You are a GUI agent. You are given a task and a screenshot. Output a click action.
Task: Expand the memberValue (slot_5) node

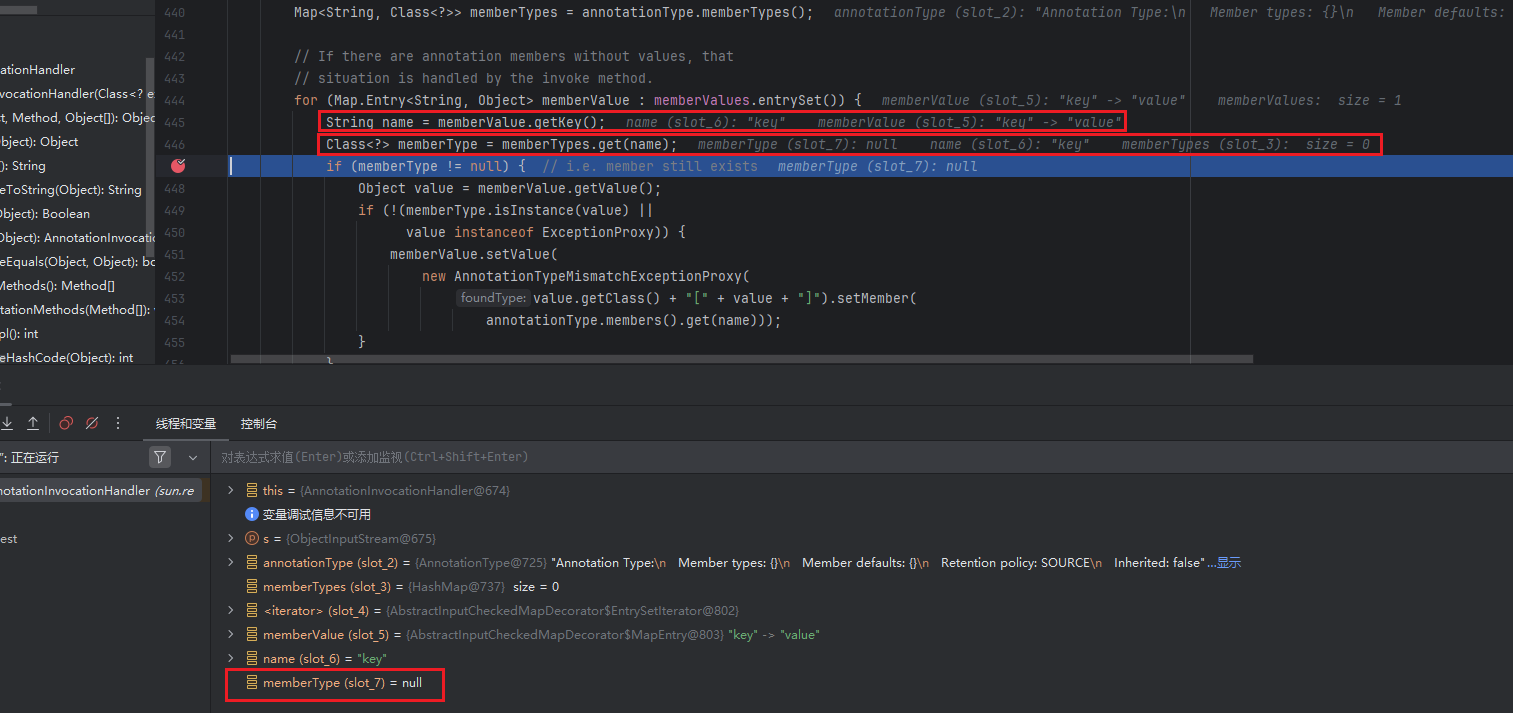pos(231,635)
